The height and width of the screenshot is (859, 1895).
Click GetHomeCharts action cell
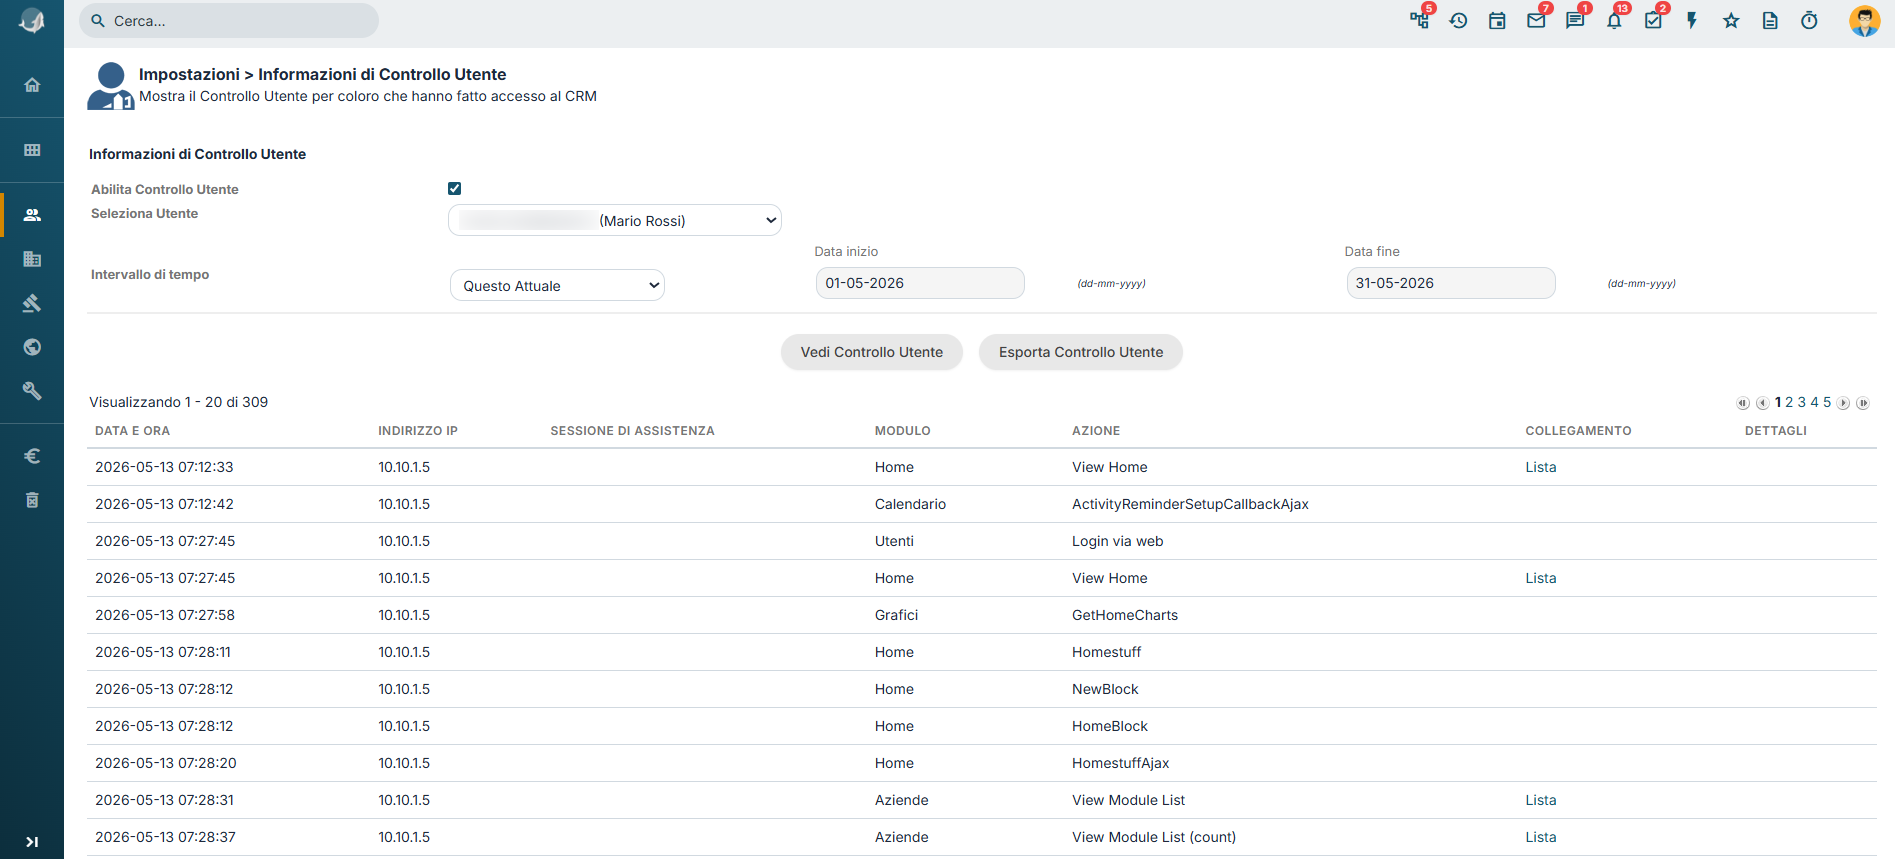pos(1125,615)
